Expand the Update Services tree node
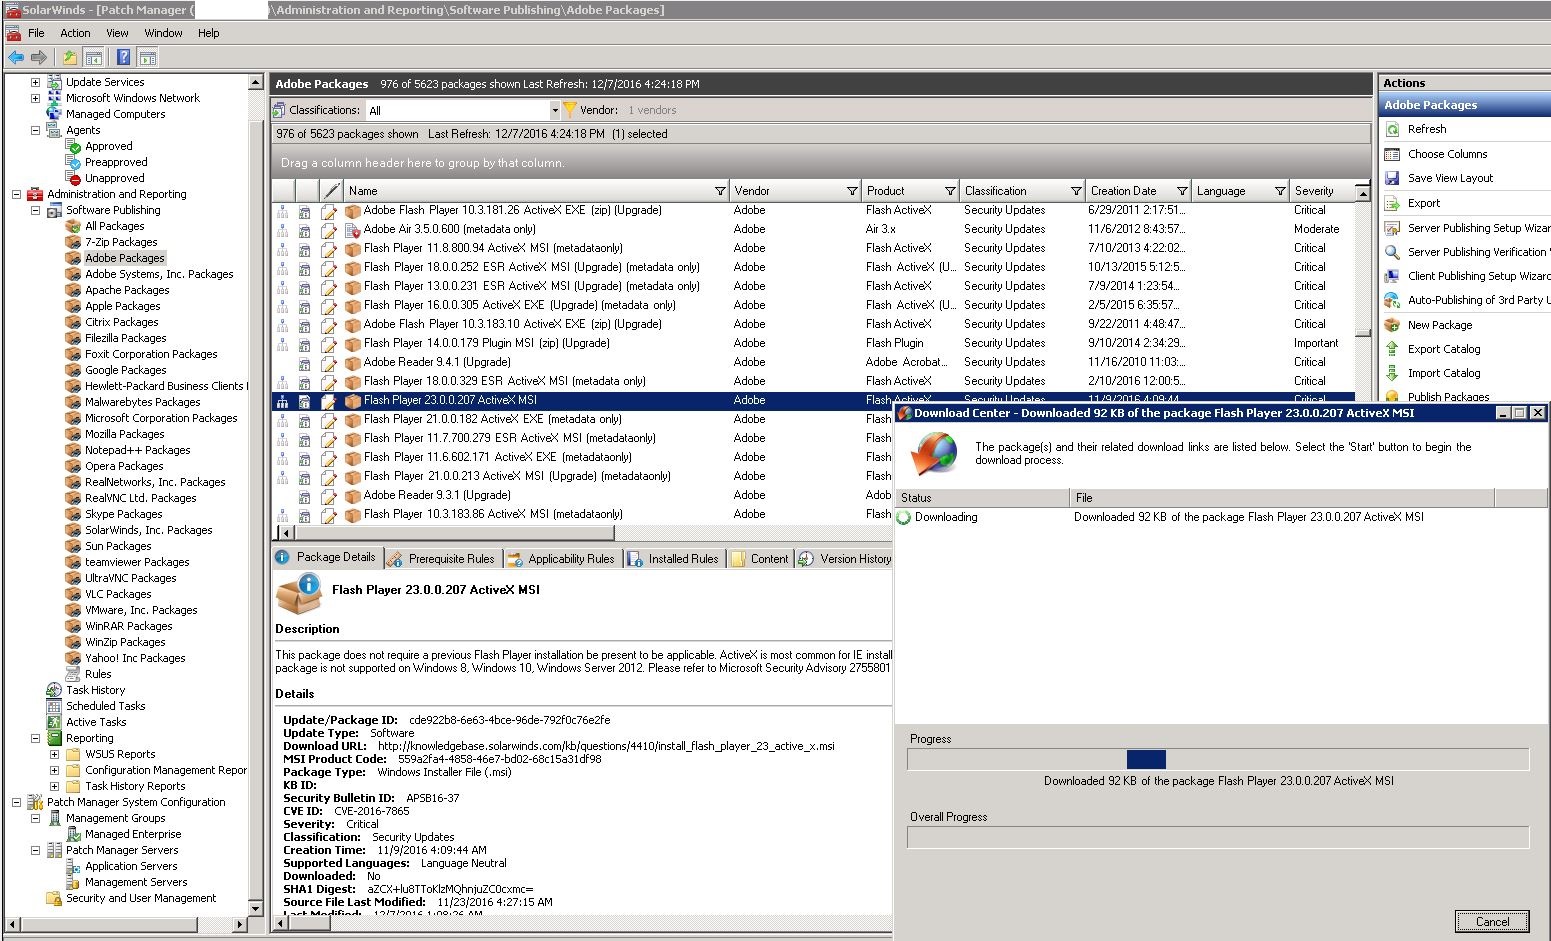 click(35, 82)
